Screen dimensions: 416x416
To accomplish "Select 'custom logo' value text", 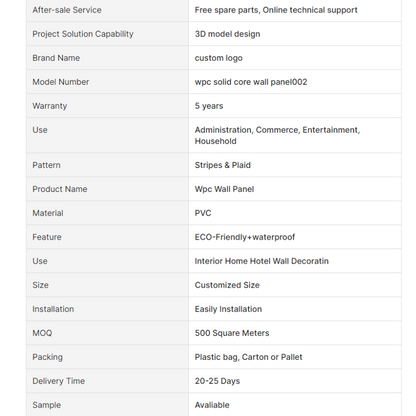I will coord(218,58).
